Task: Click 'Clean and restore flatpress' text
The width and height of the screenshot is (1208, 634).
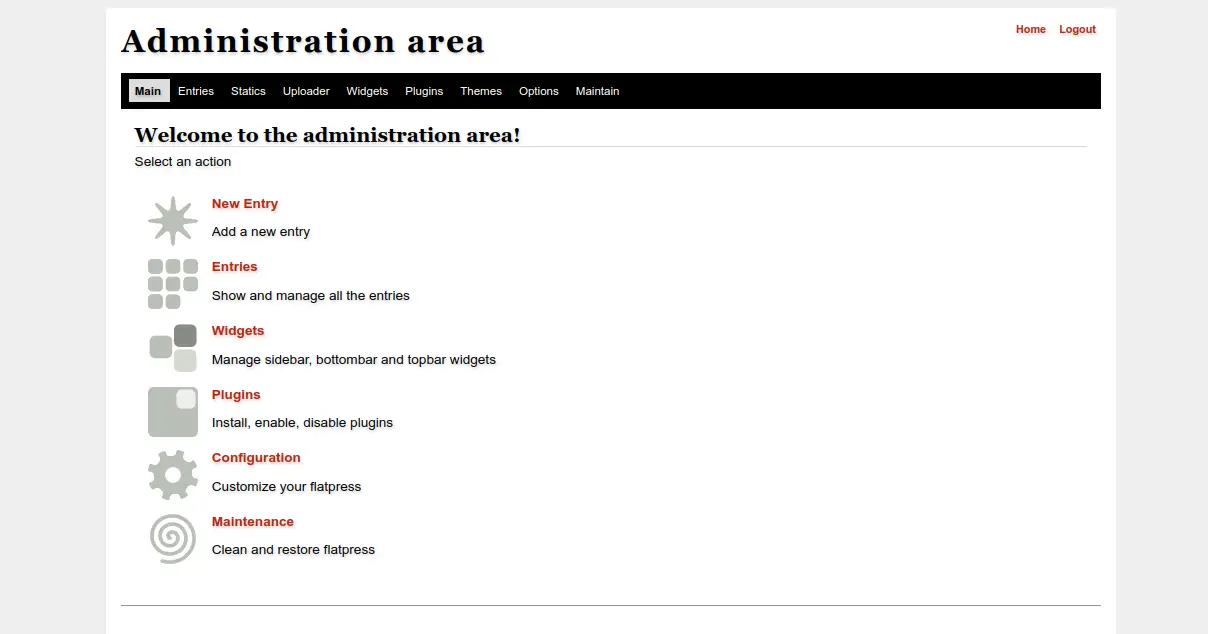Action: pos(294,550)
